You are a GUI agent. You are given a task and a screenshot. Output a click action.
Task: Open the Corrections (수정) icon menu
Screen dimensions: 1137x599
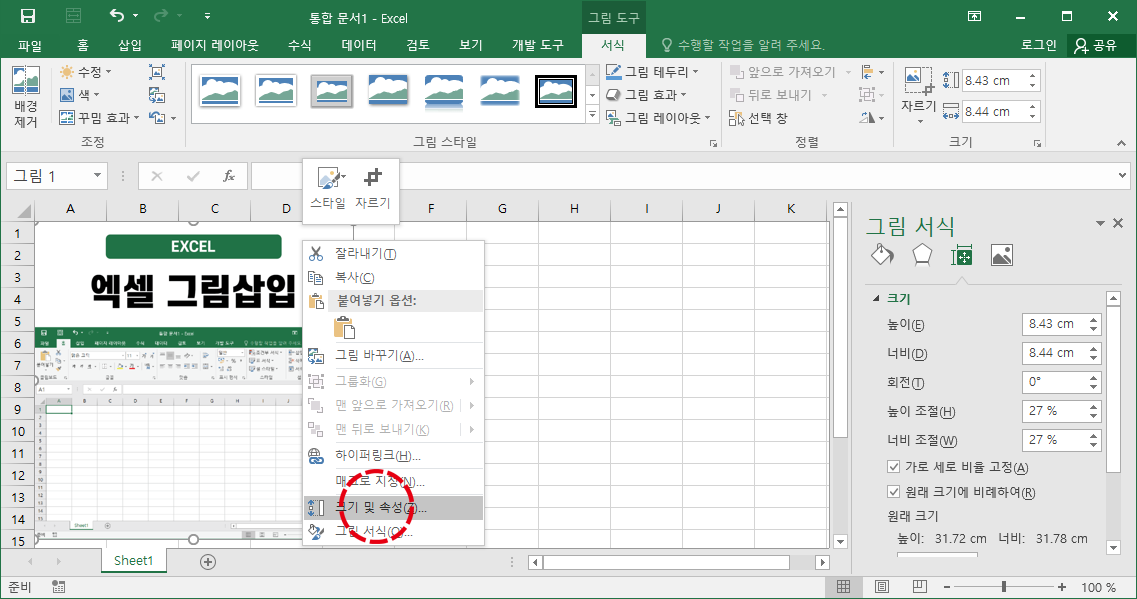(x=67, y=72)
